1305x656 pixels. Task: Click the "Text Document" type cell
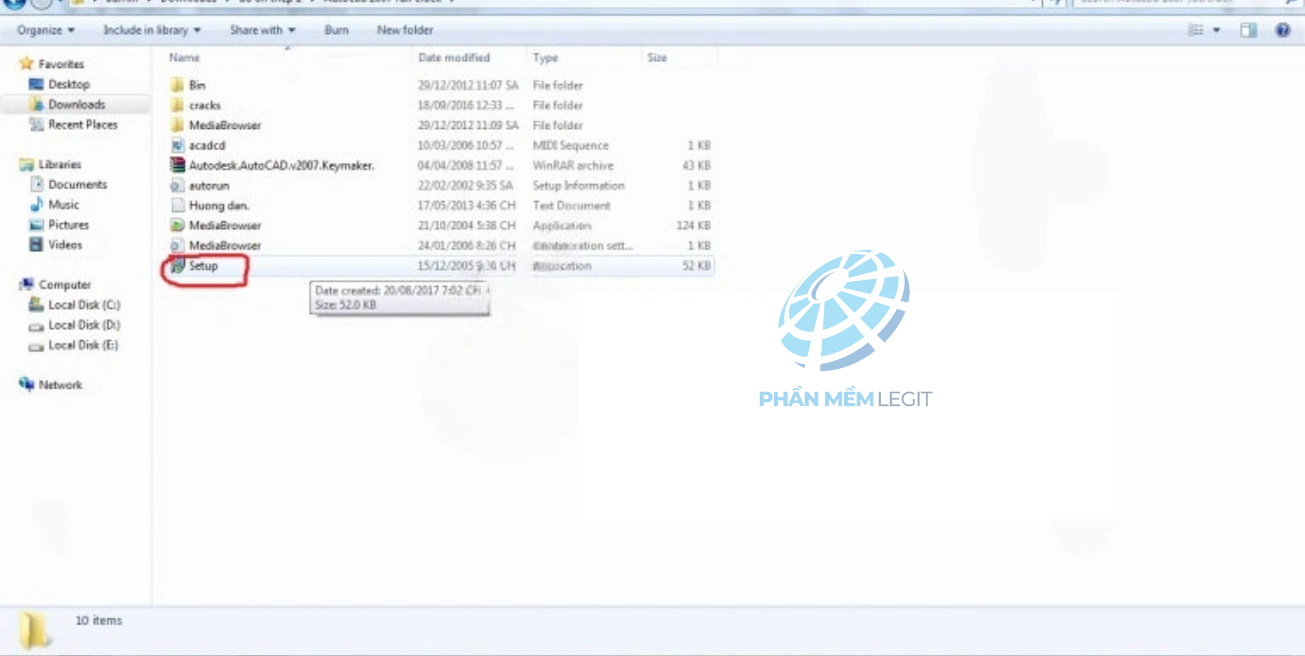tap(571, 205)
